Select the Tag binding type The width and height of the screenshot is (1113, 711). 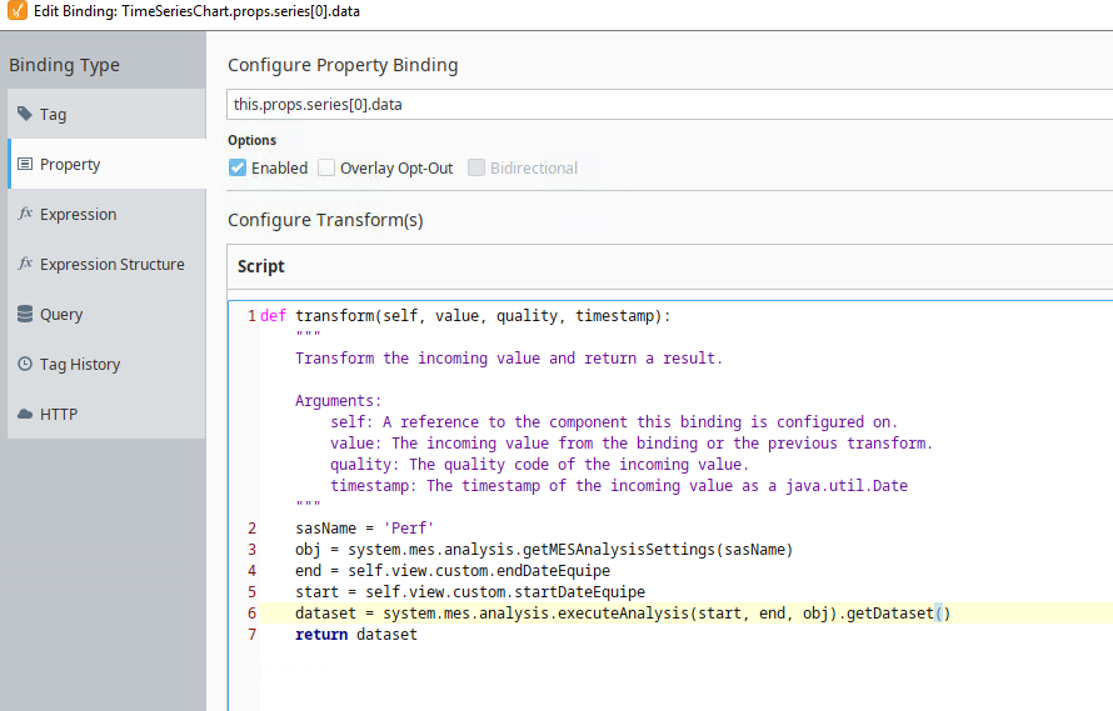(x=106, y=114)
